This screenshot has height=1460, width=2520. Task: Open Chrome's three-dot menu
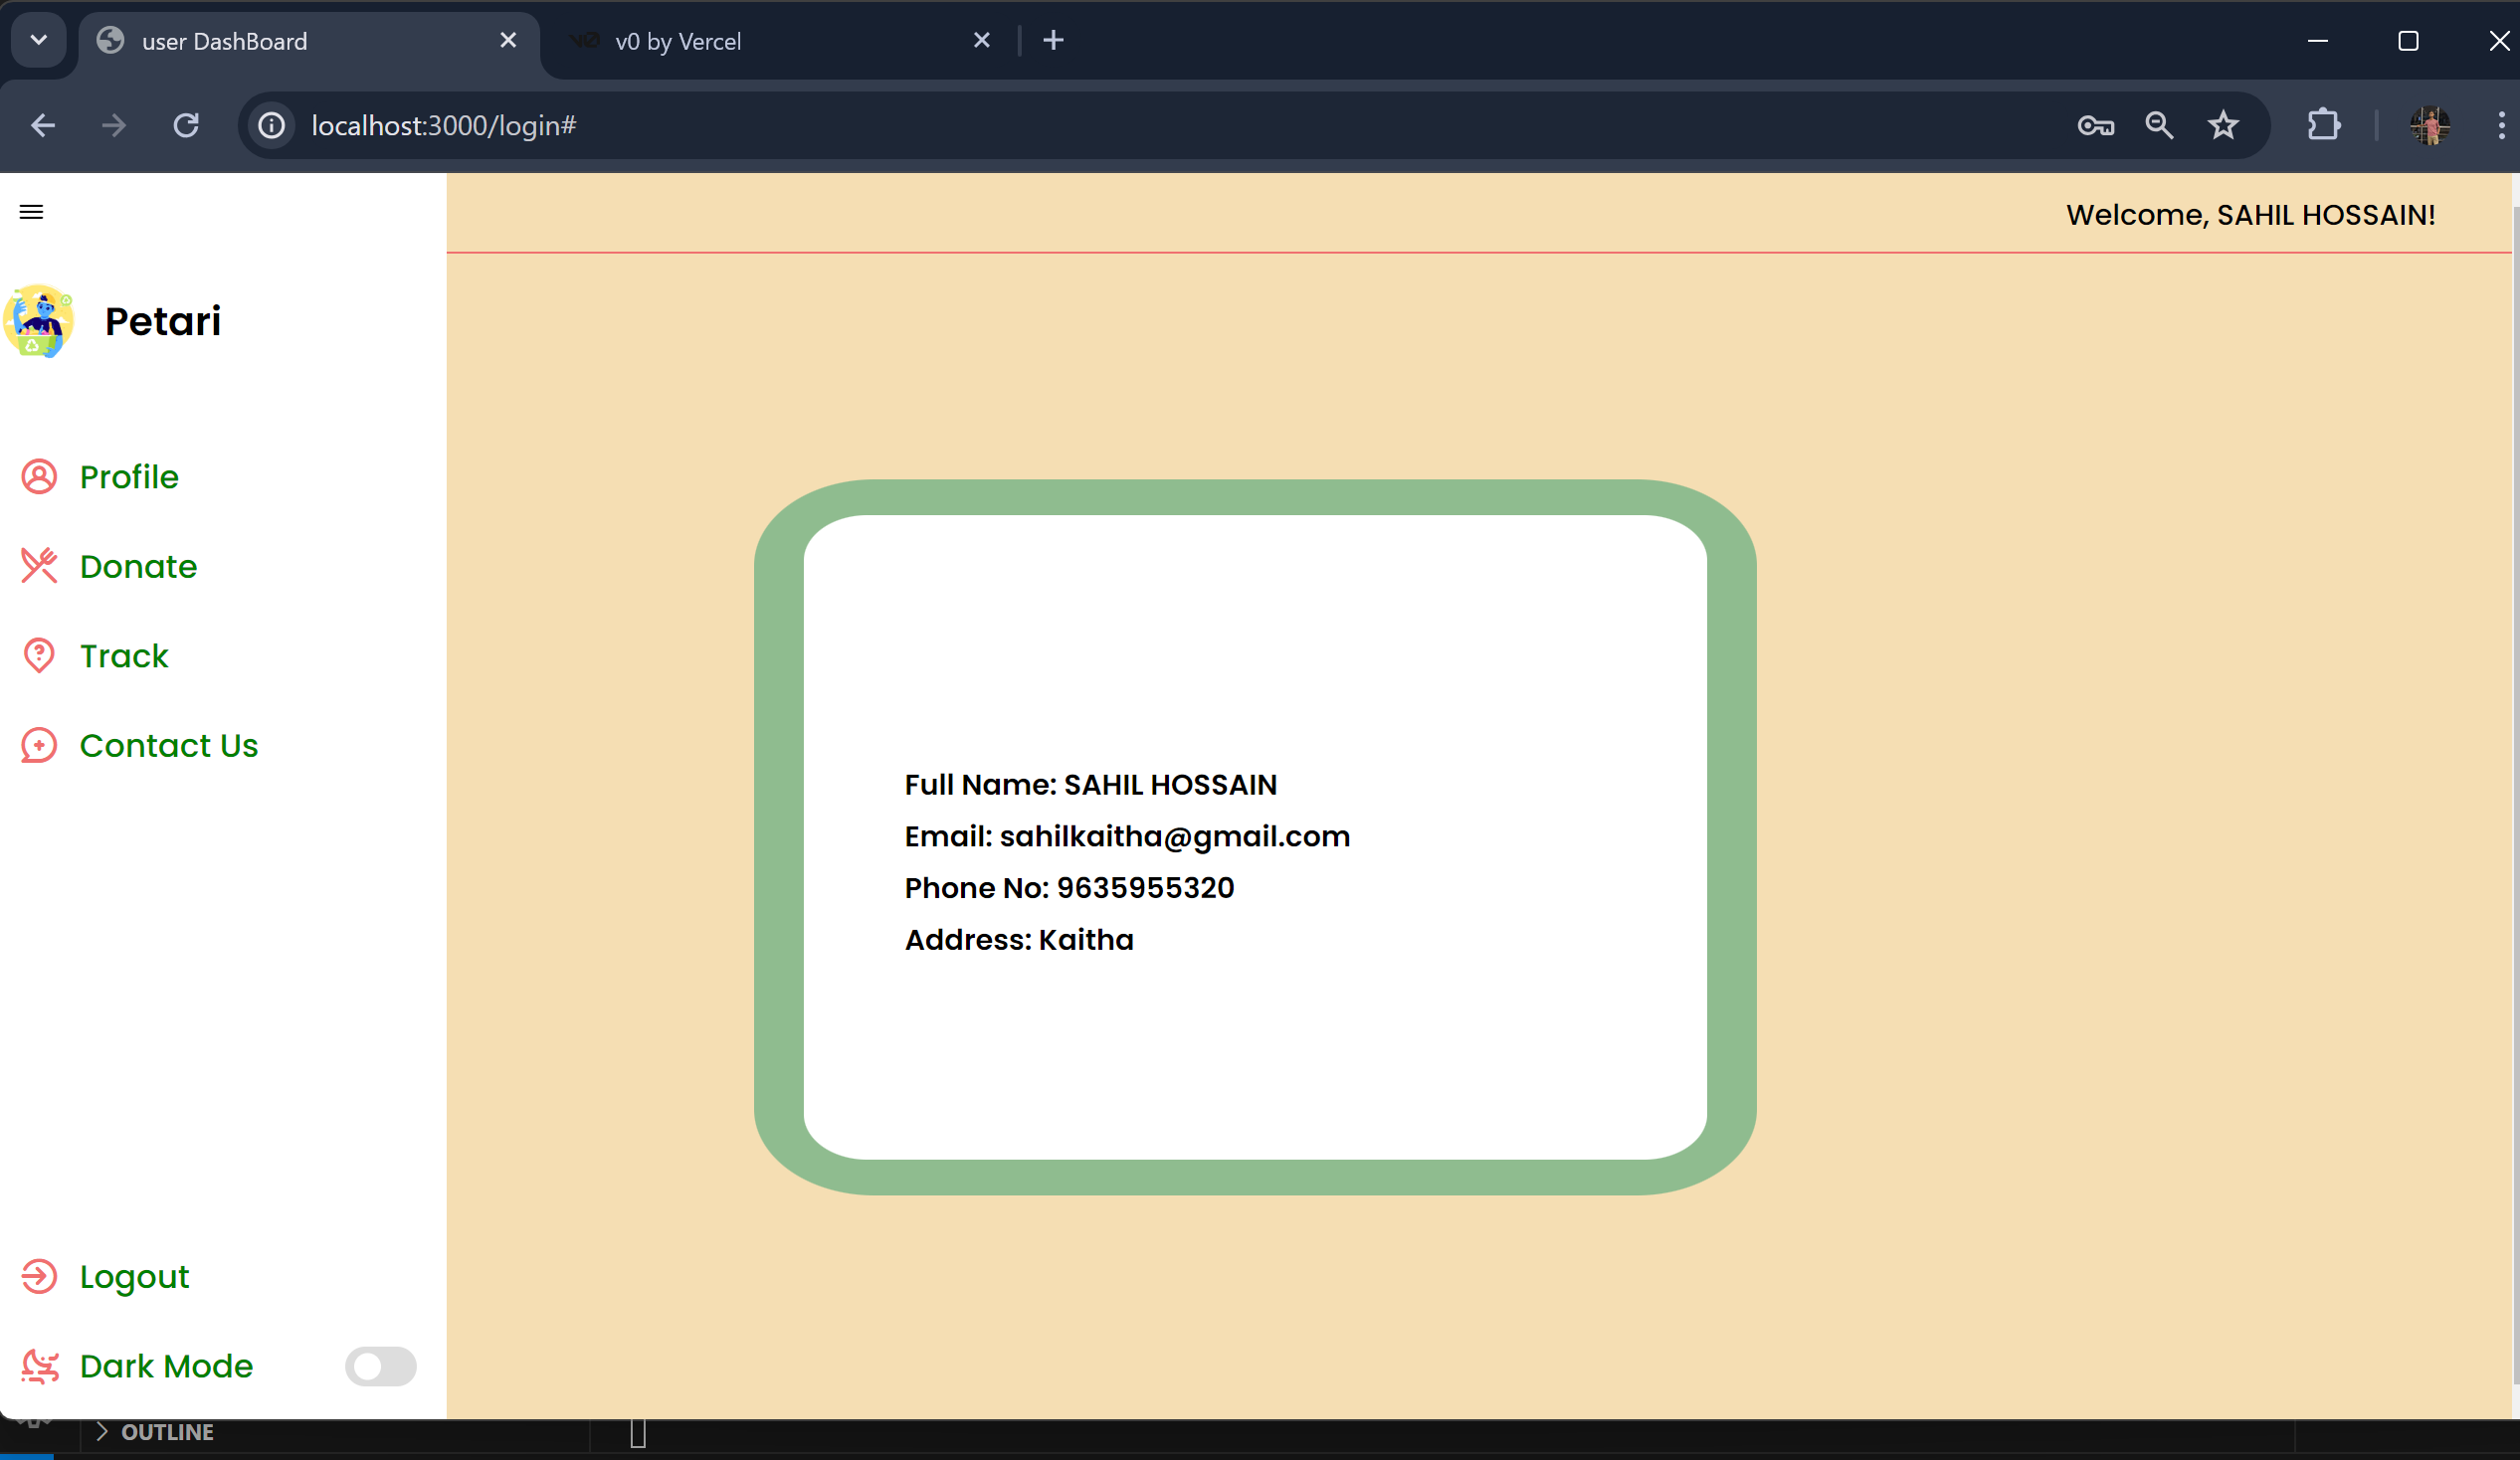coord(2501,126)
